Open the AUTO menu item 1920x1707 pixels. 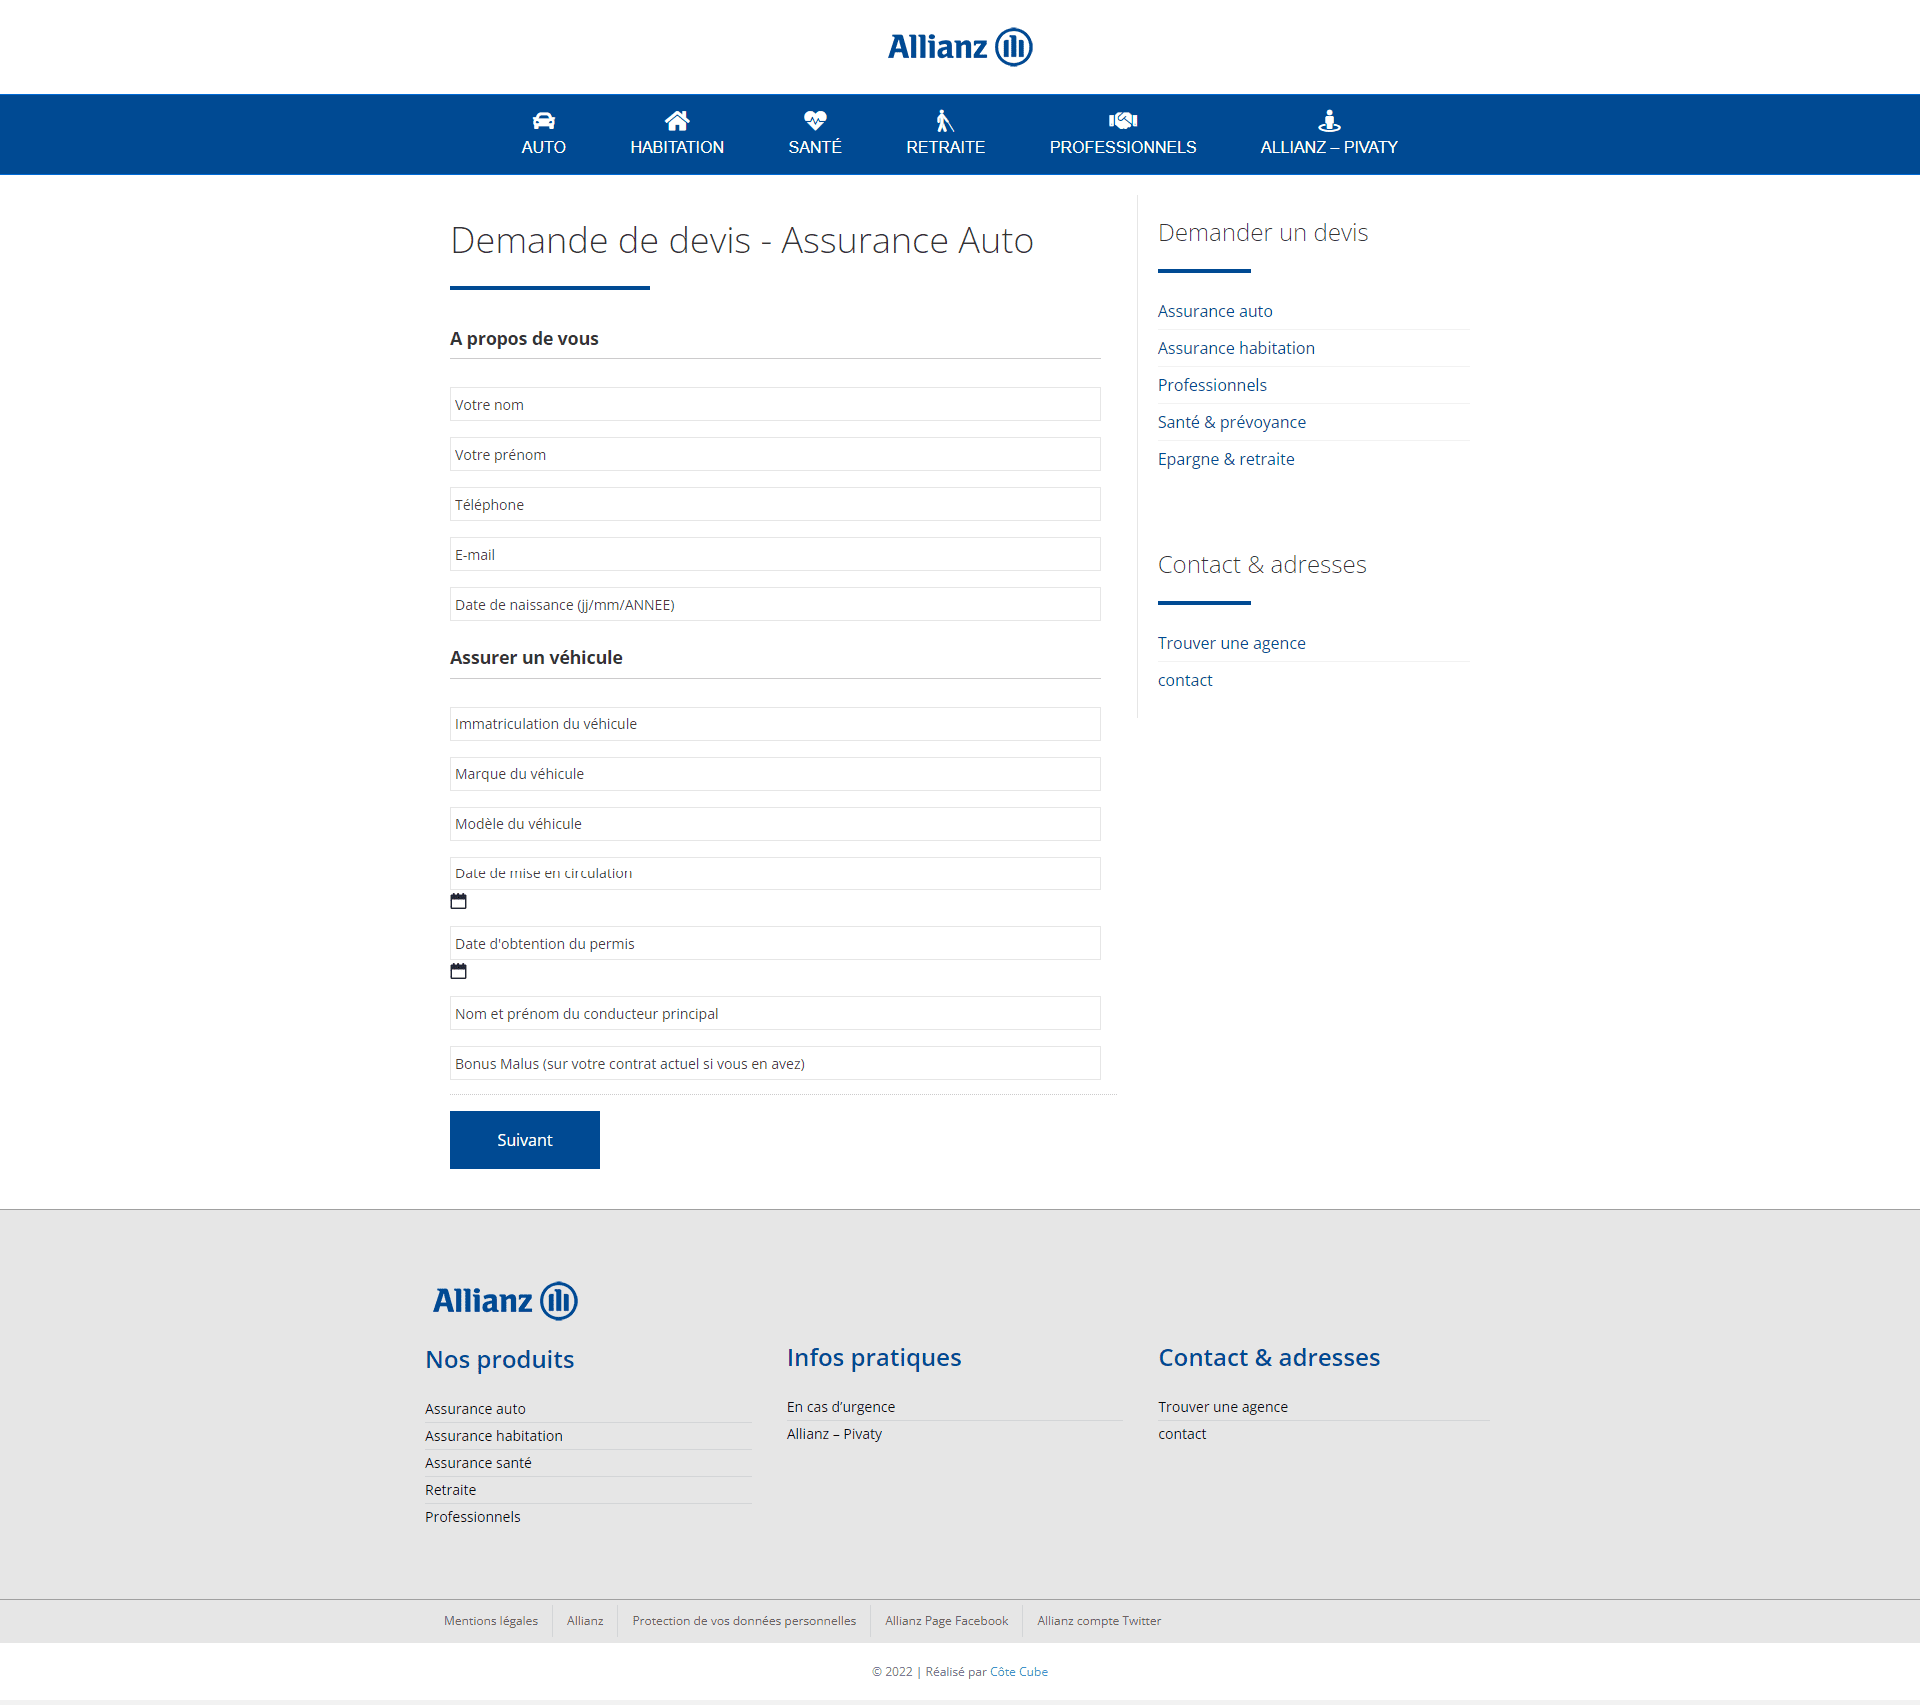[544, 147]
